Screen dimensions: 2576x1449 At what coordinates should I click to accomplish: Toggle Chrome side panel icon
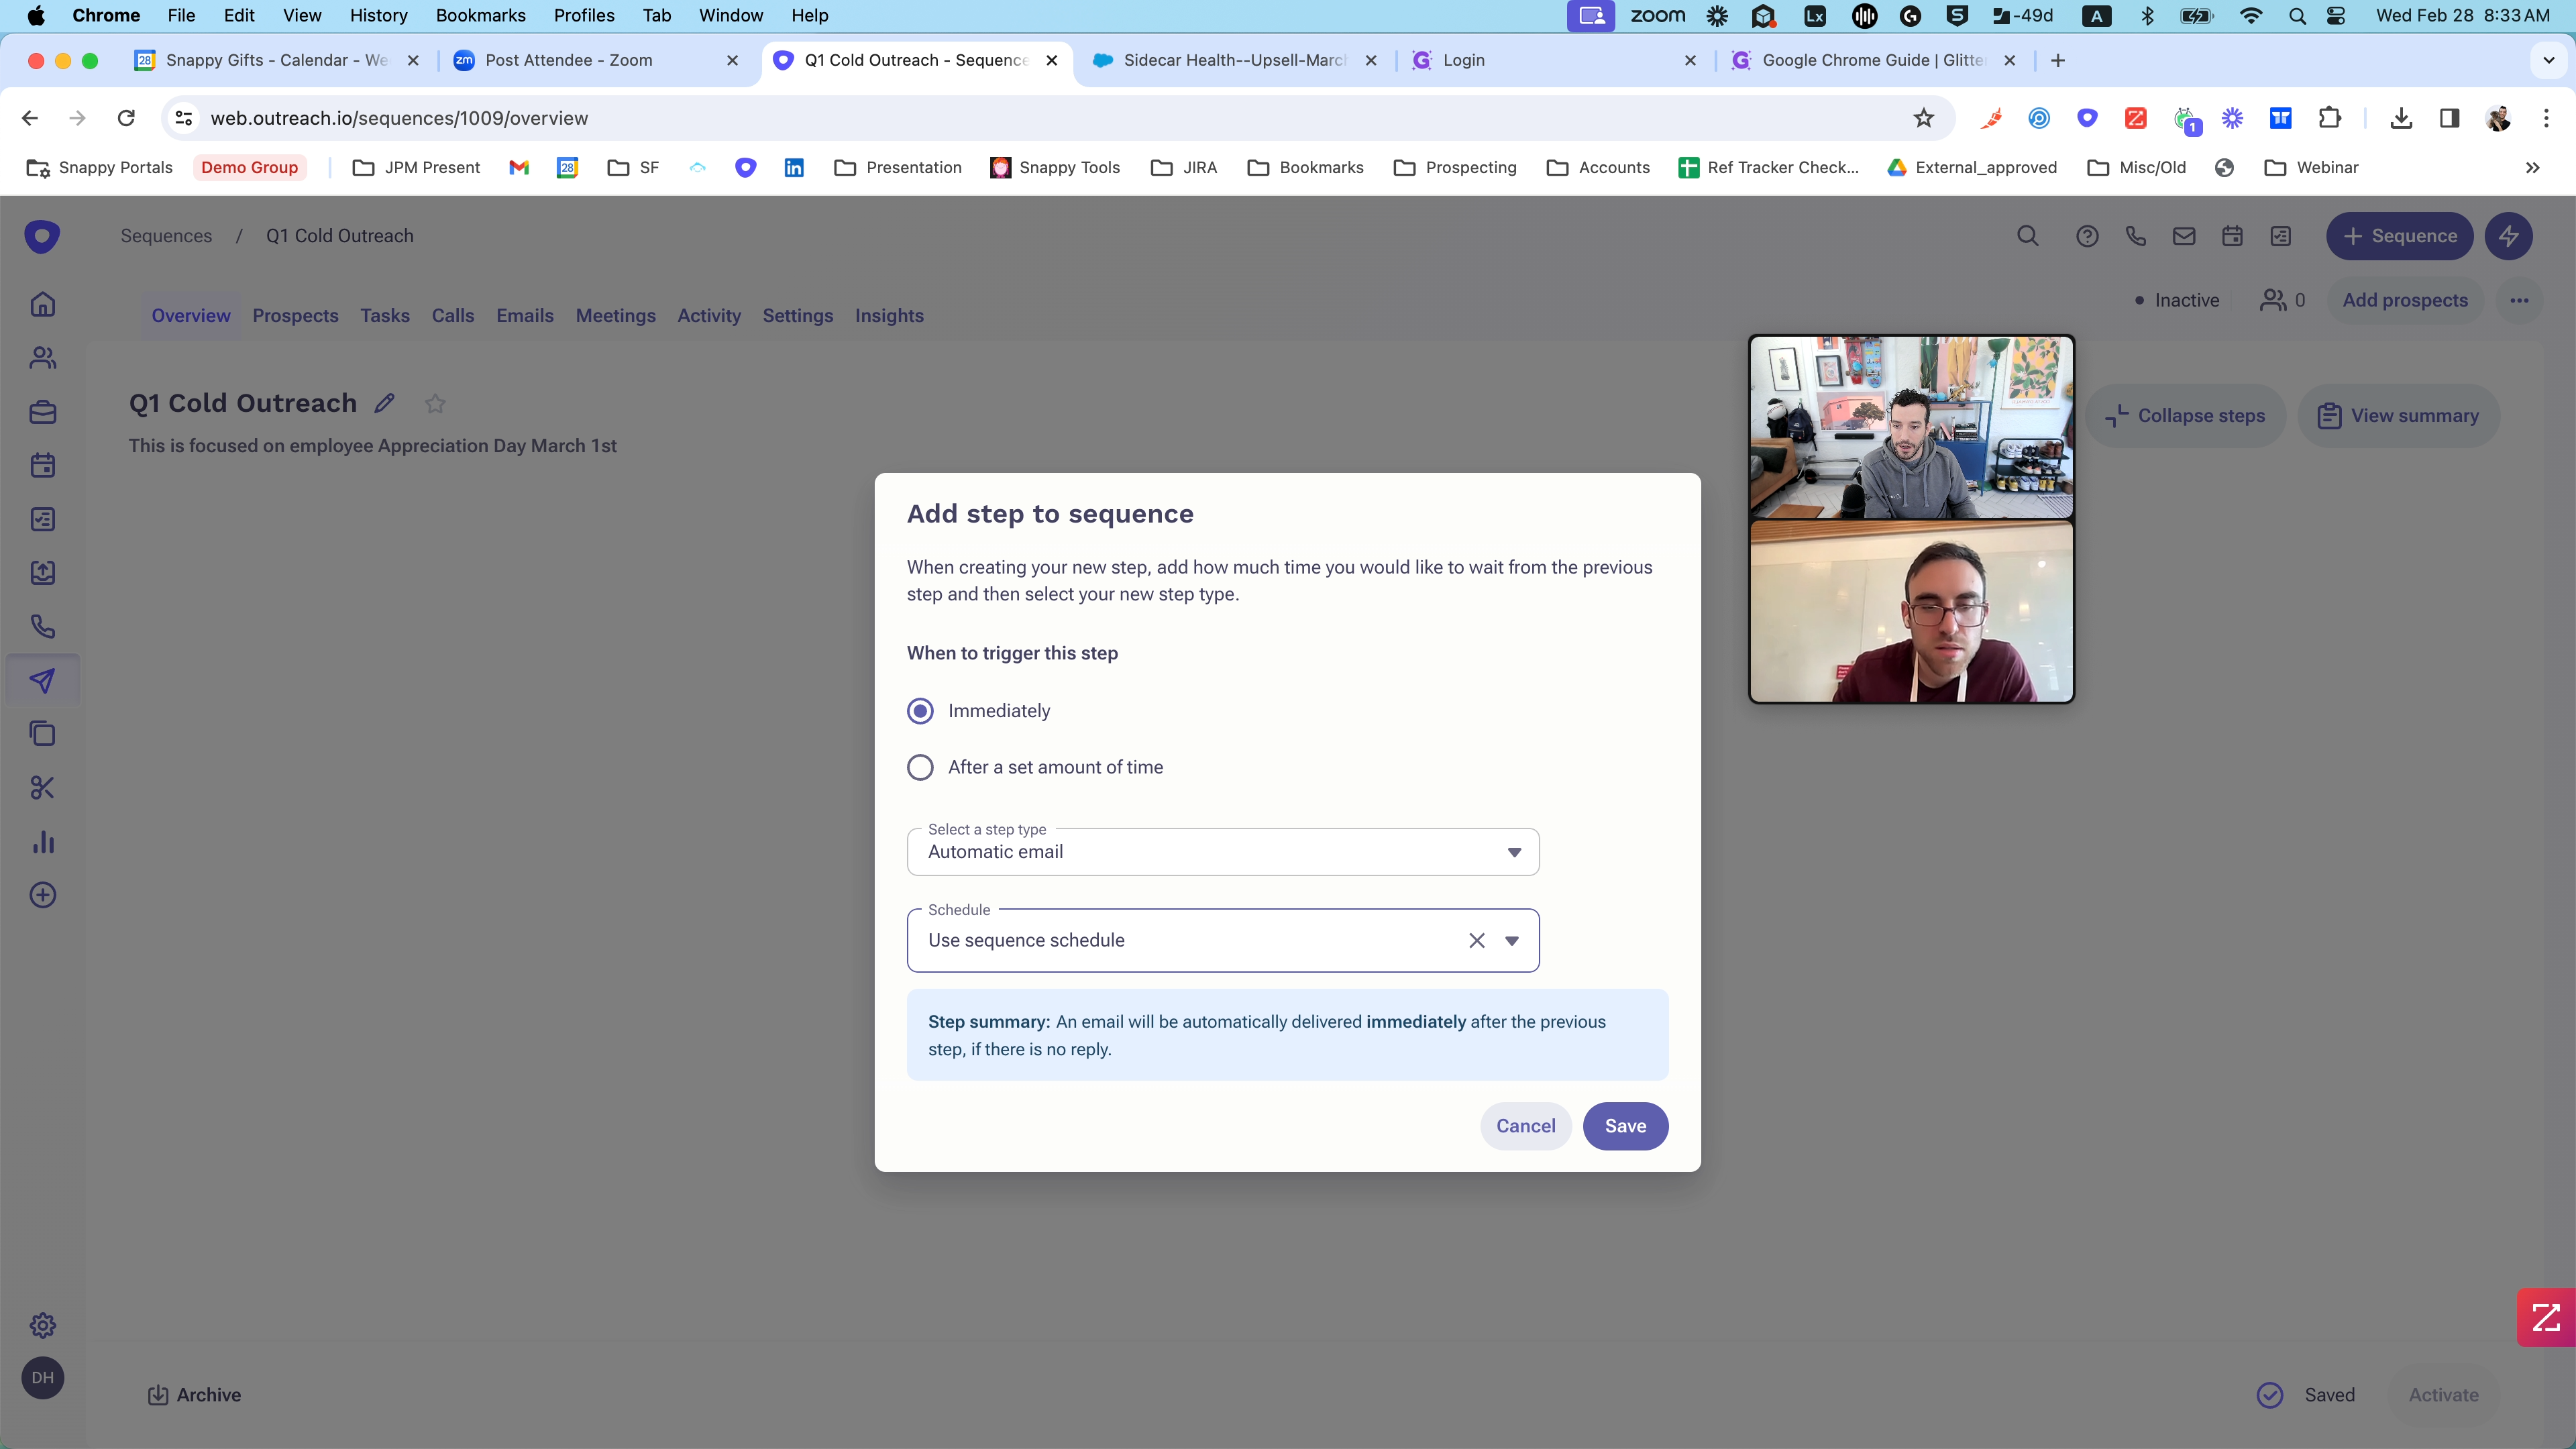pos(2449,118)
